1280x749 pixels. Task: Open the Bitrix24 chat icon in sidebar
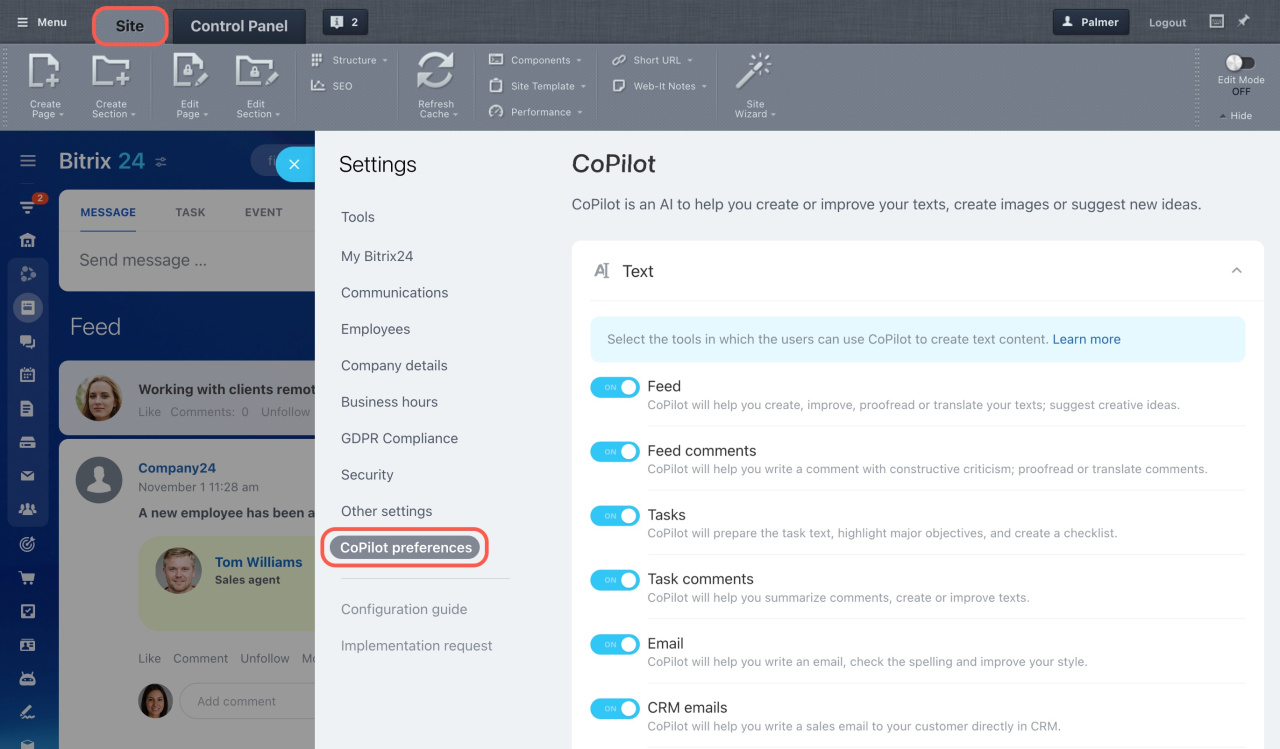point(27,340)
